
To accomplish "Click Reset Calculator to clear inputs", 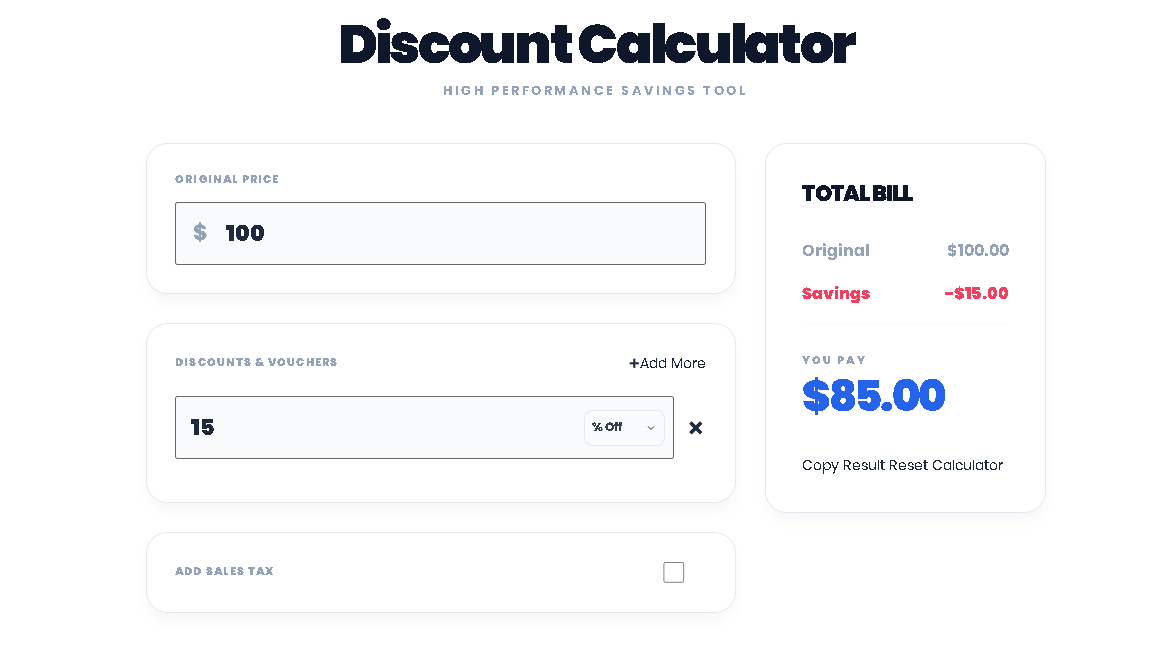I will point(944,465).
